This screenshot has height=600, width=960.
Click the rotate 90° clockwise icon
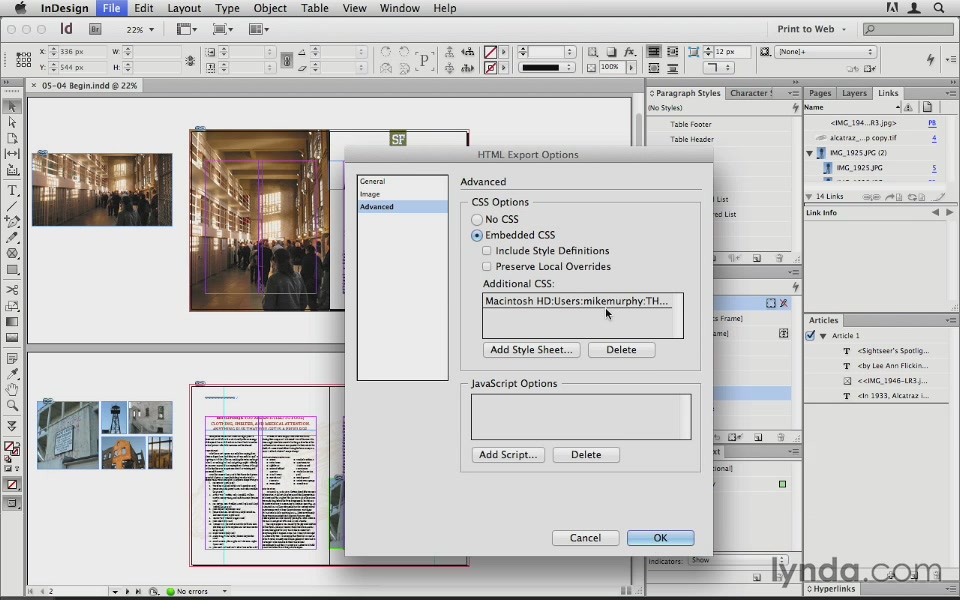coord(386,52)
